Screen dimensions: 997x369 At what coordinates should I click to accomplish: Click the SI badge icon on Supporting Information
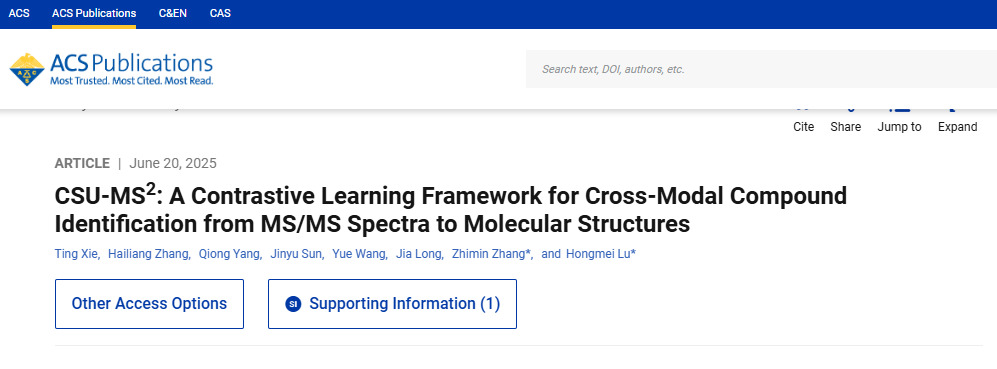pyautogui.click(x=293, y=304)
